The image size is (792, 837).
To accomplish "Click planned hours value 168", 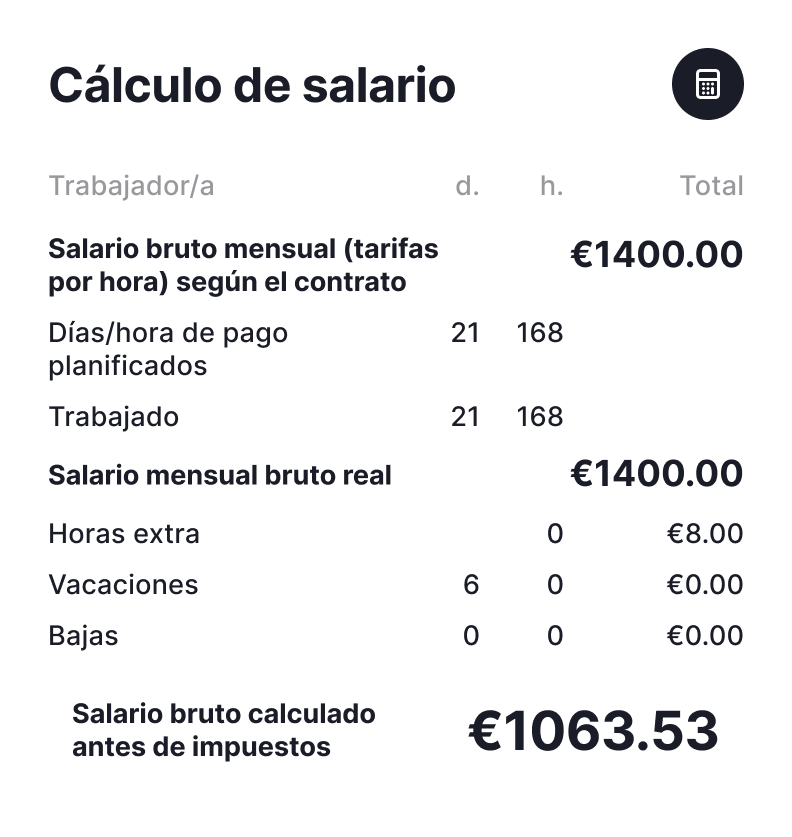I will (x=540, y=333).
